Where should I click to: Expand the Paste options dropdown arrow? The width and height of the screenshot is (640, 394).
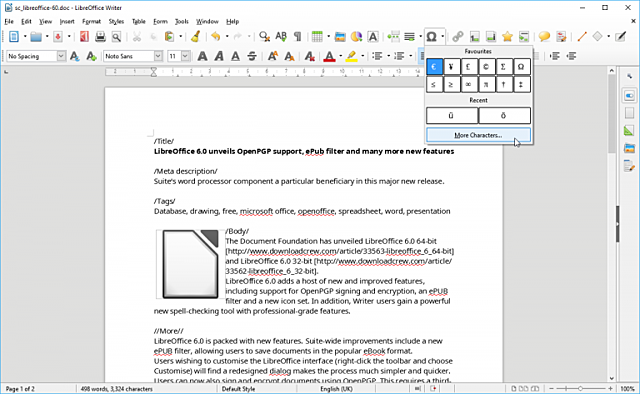(x=180, y=37)
